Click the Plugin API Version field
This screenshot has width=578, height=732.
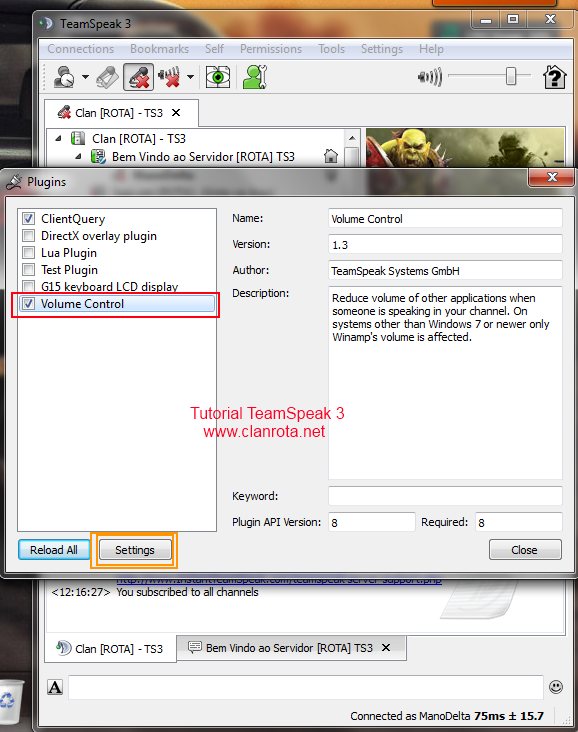click(x=371, y=522)
